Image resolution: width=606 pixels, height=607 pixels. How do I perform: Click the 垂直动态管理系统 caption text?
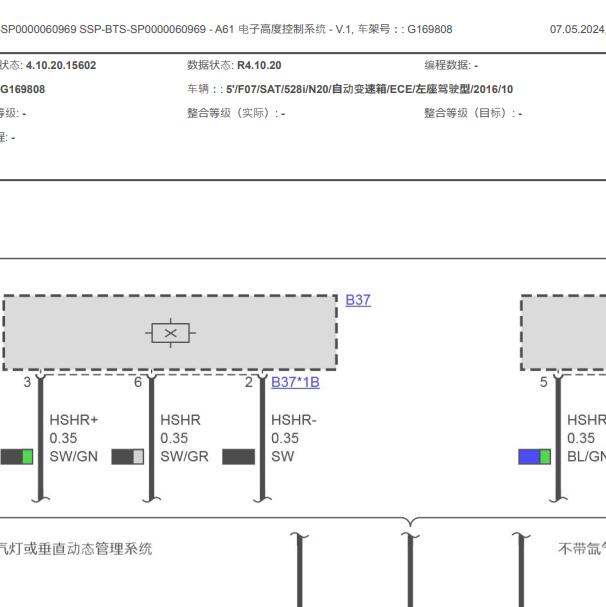tap(96, 549)
